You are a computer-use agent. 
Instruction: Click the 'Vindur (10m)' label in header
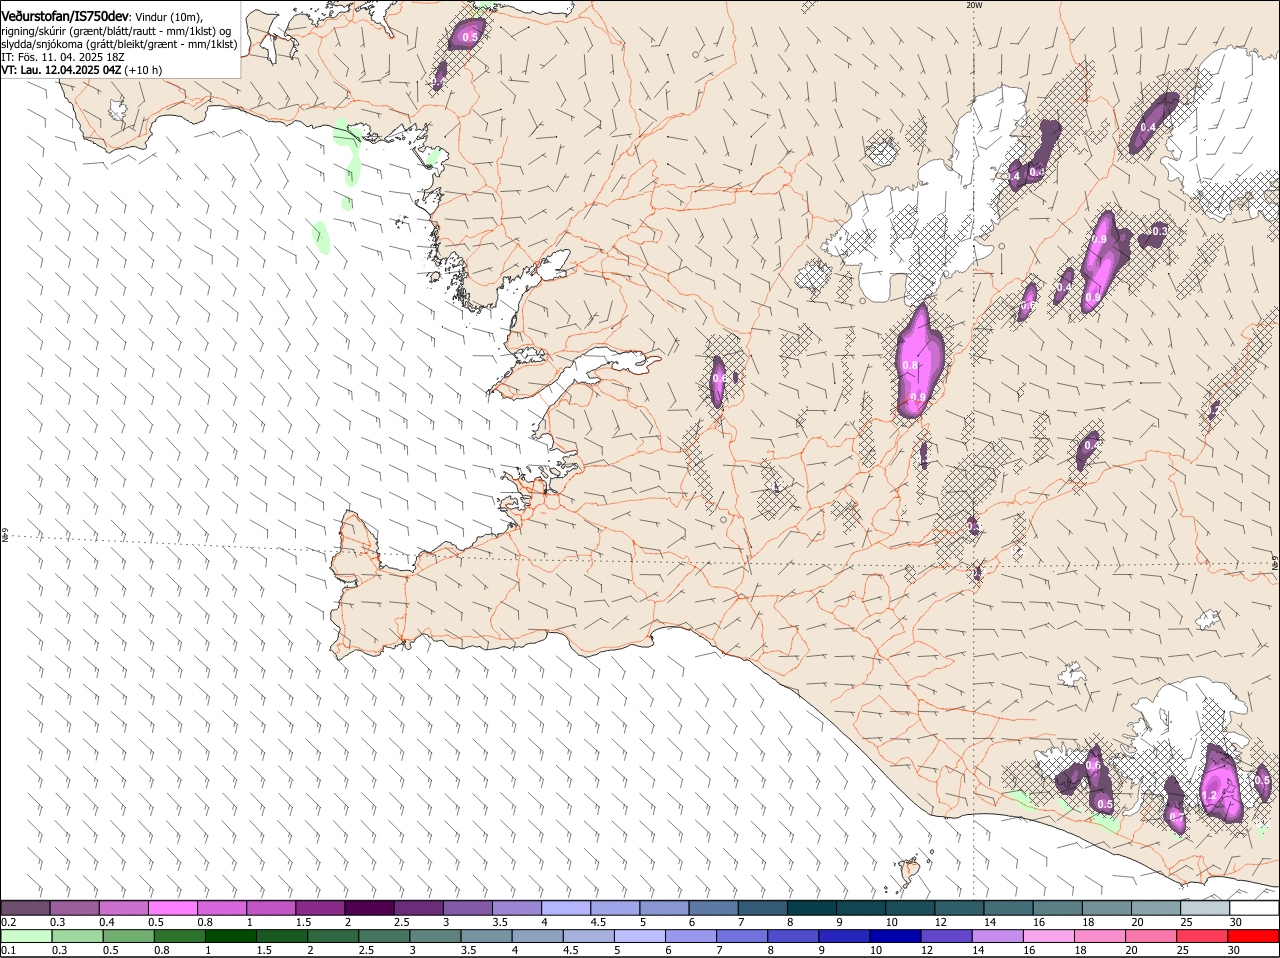point(169,16)
